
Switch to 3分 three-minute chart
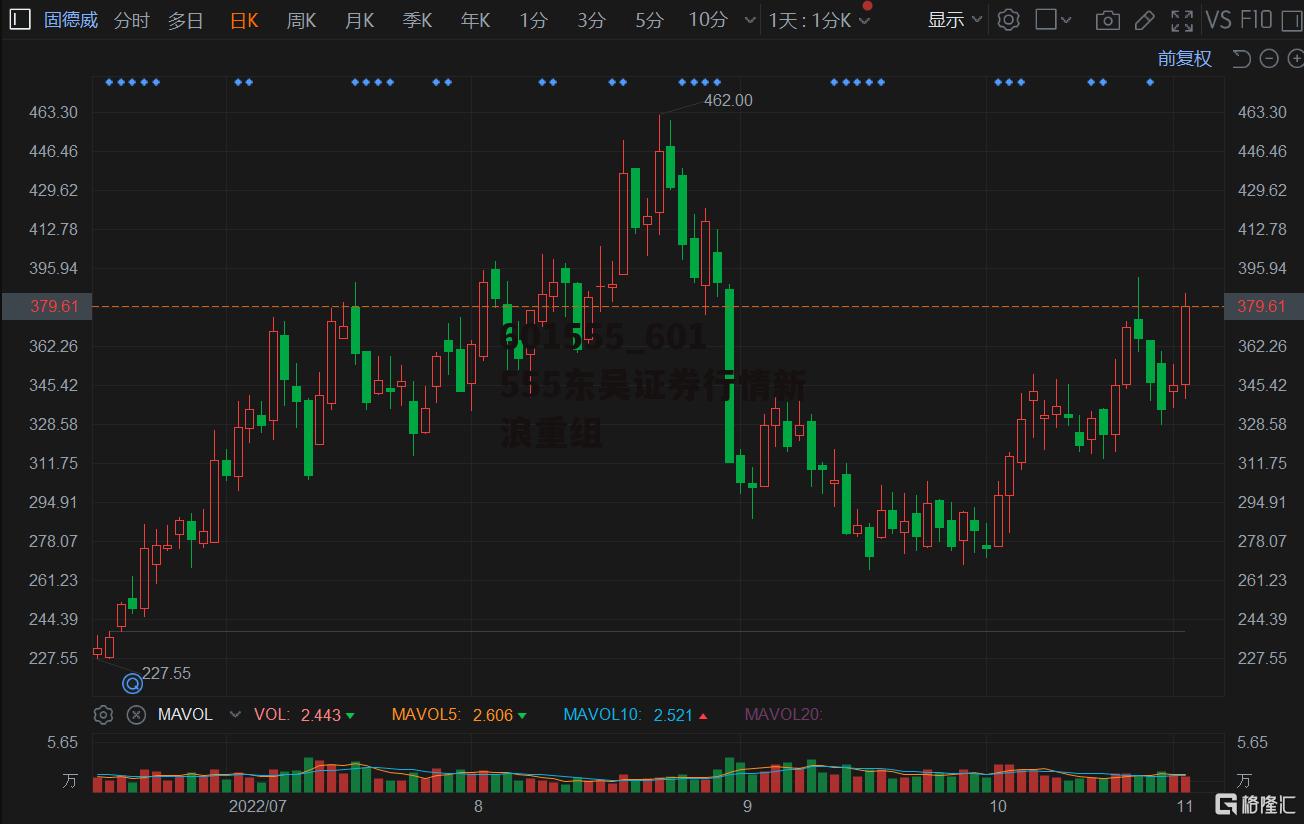(x=591, y=20)
